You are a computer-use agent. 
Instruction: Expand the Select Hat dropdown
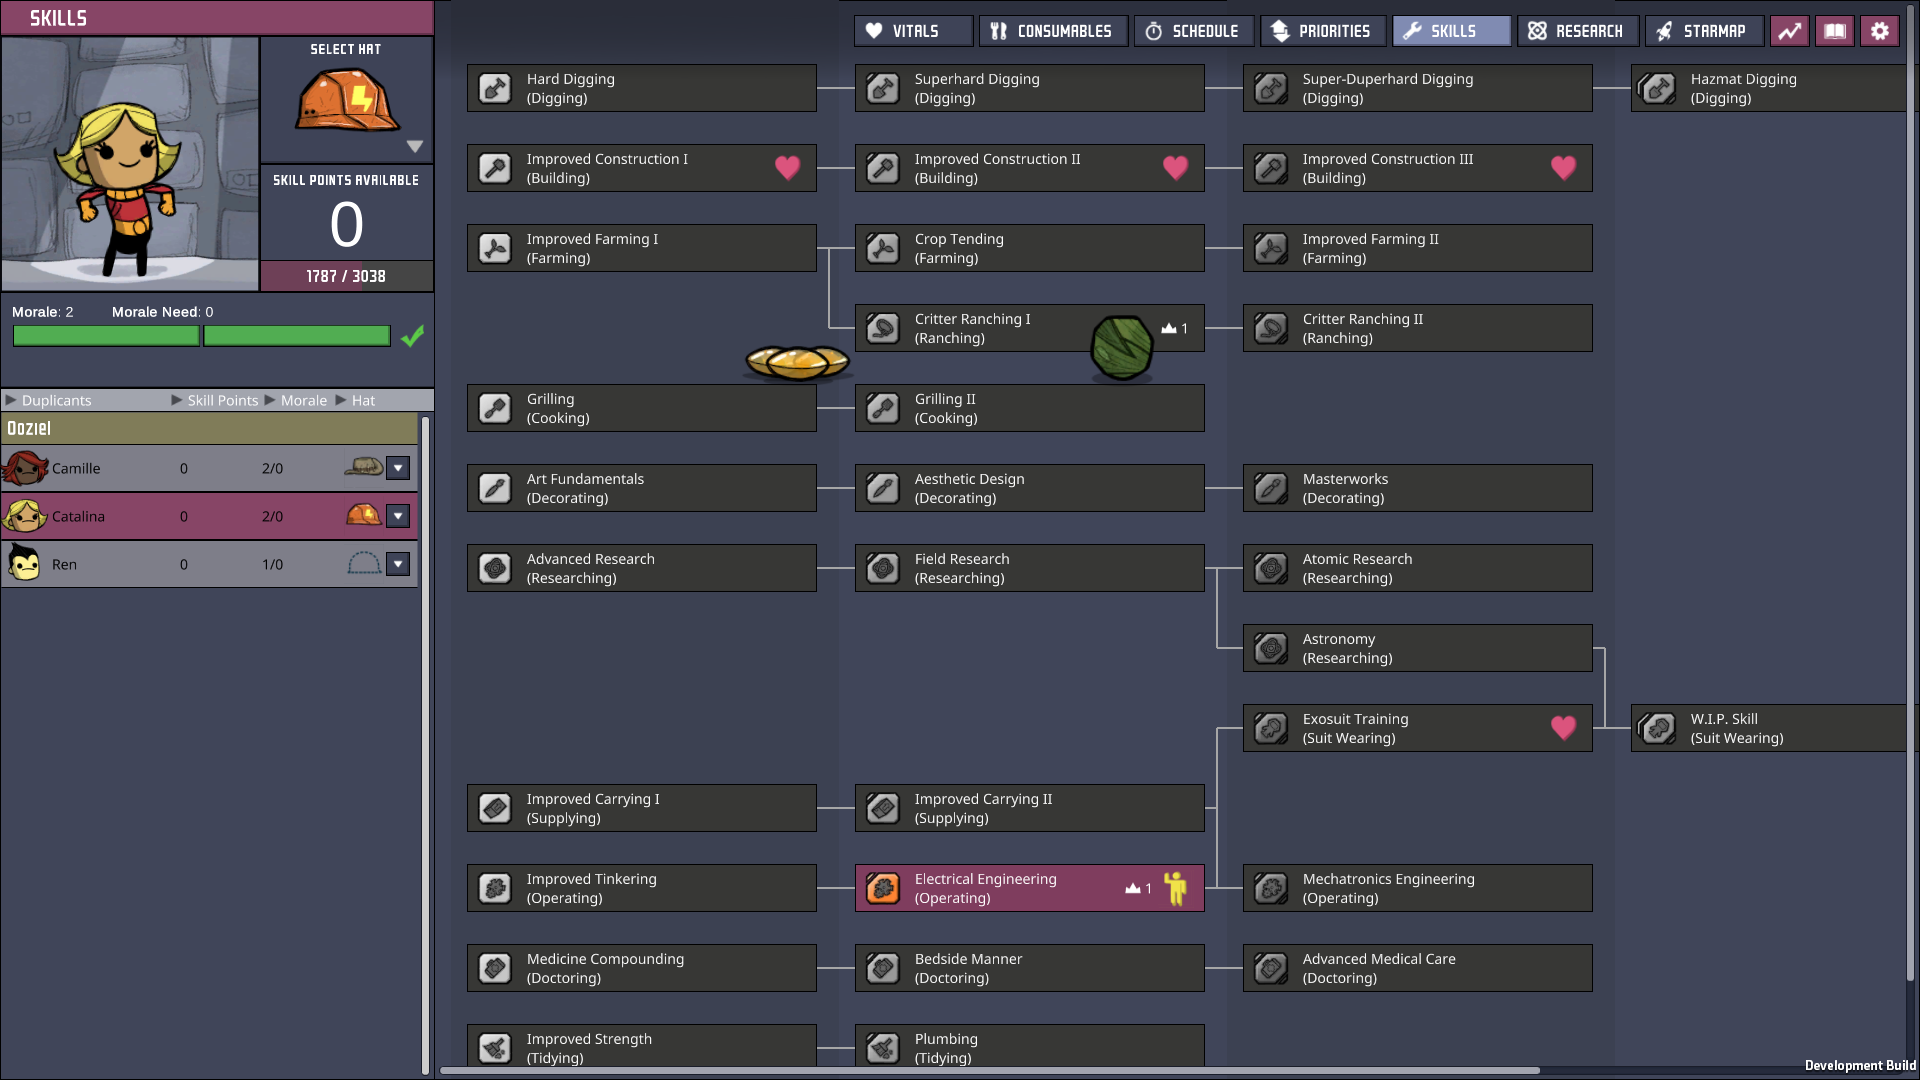click(415, 146)
